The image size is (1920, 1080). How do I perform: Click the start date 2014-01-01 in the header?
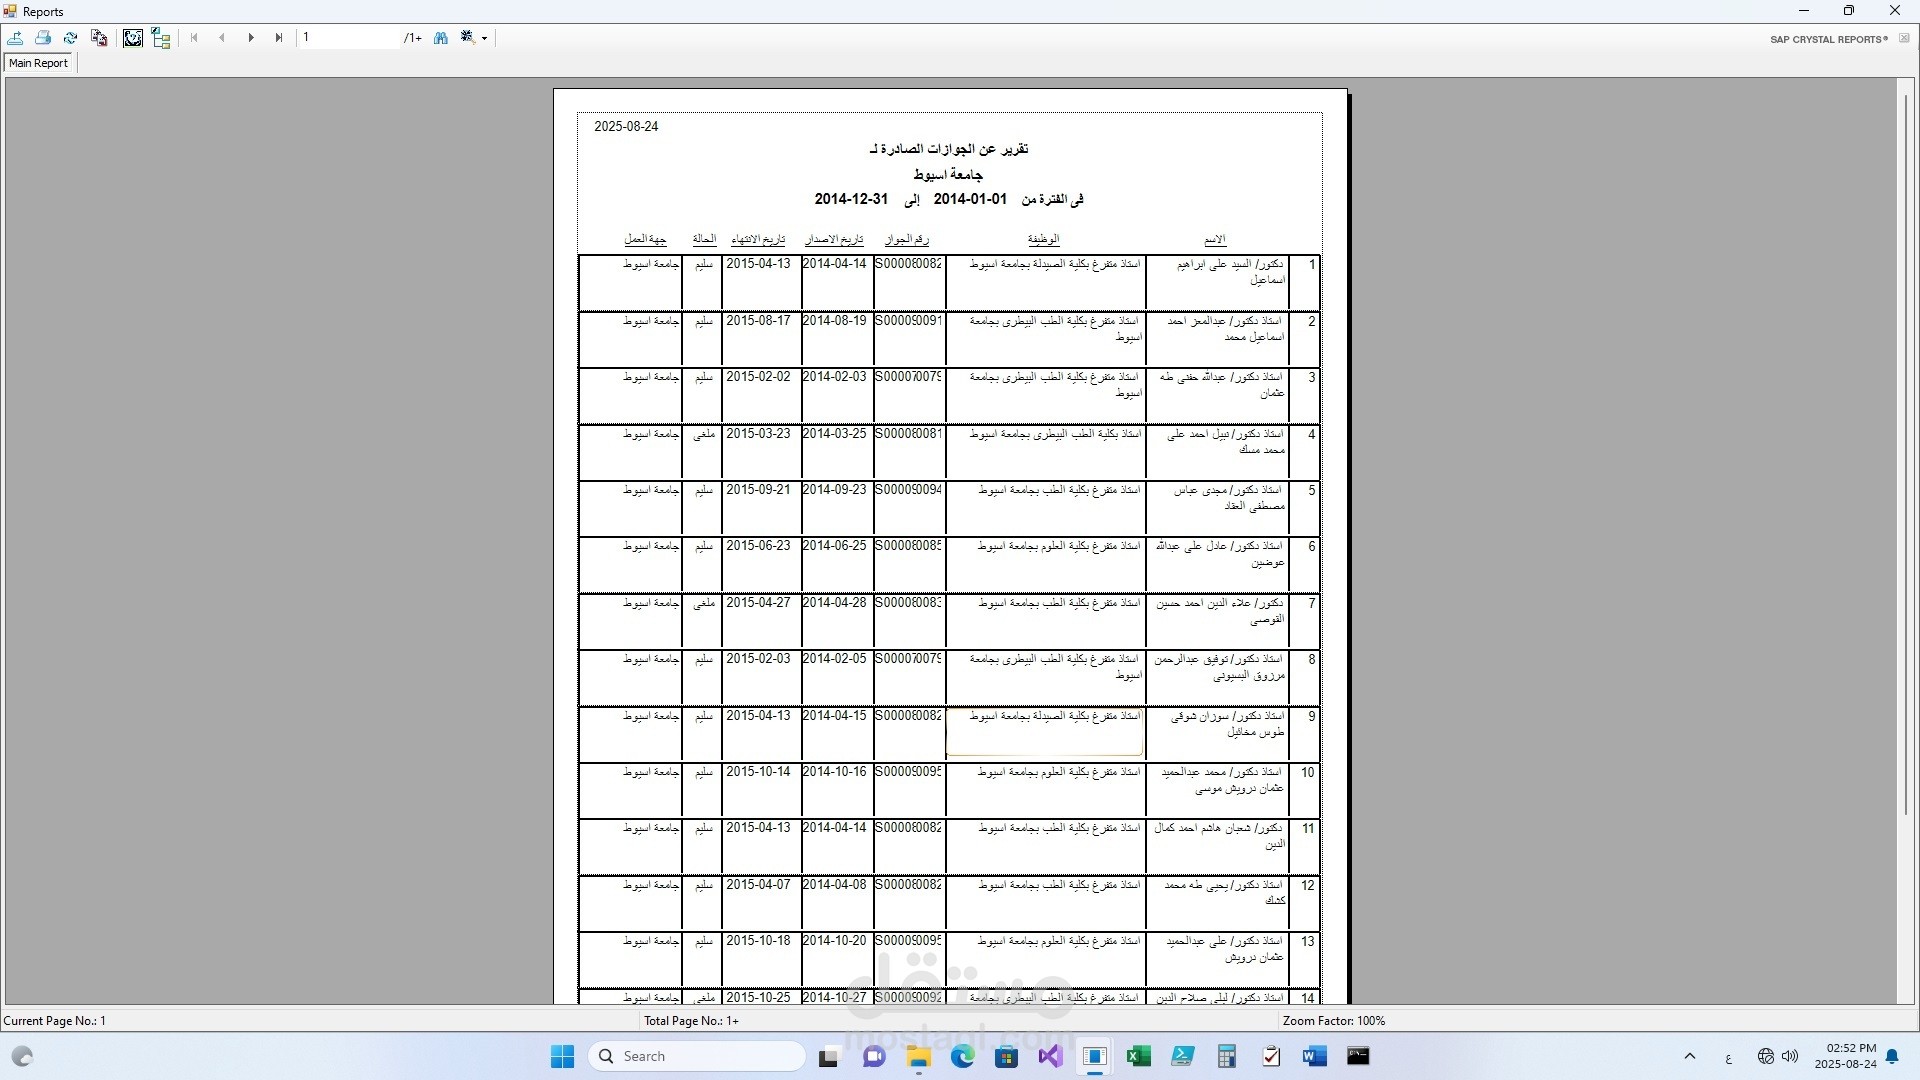(970, 199)
